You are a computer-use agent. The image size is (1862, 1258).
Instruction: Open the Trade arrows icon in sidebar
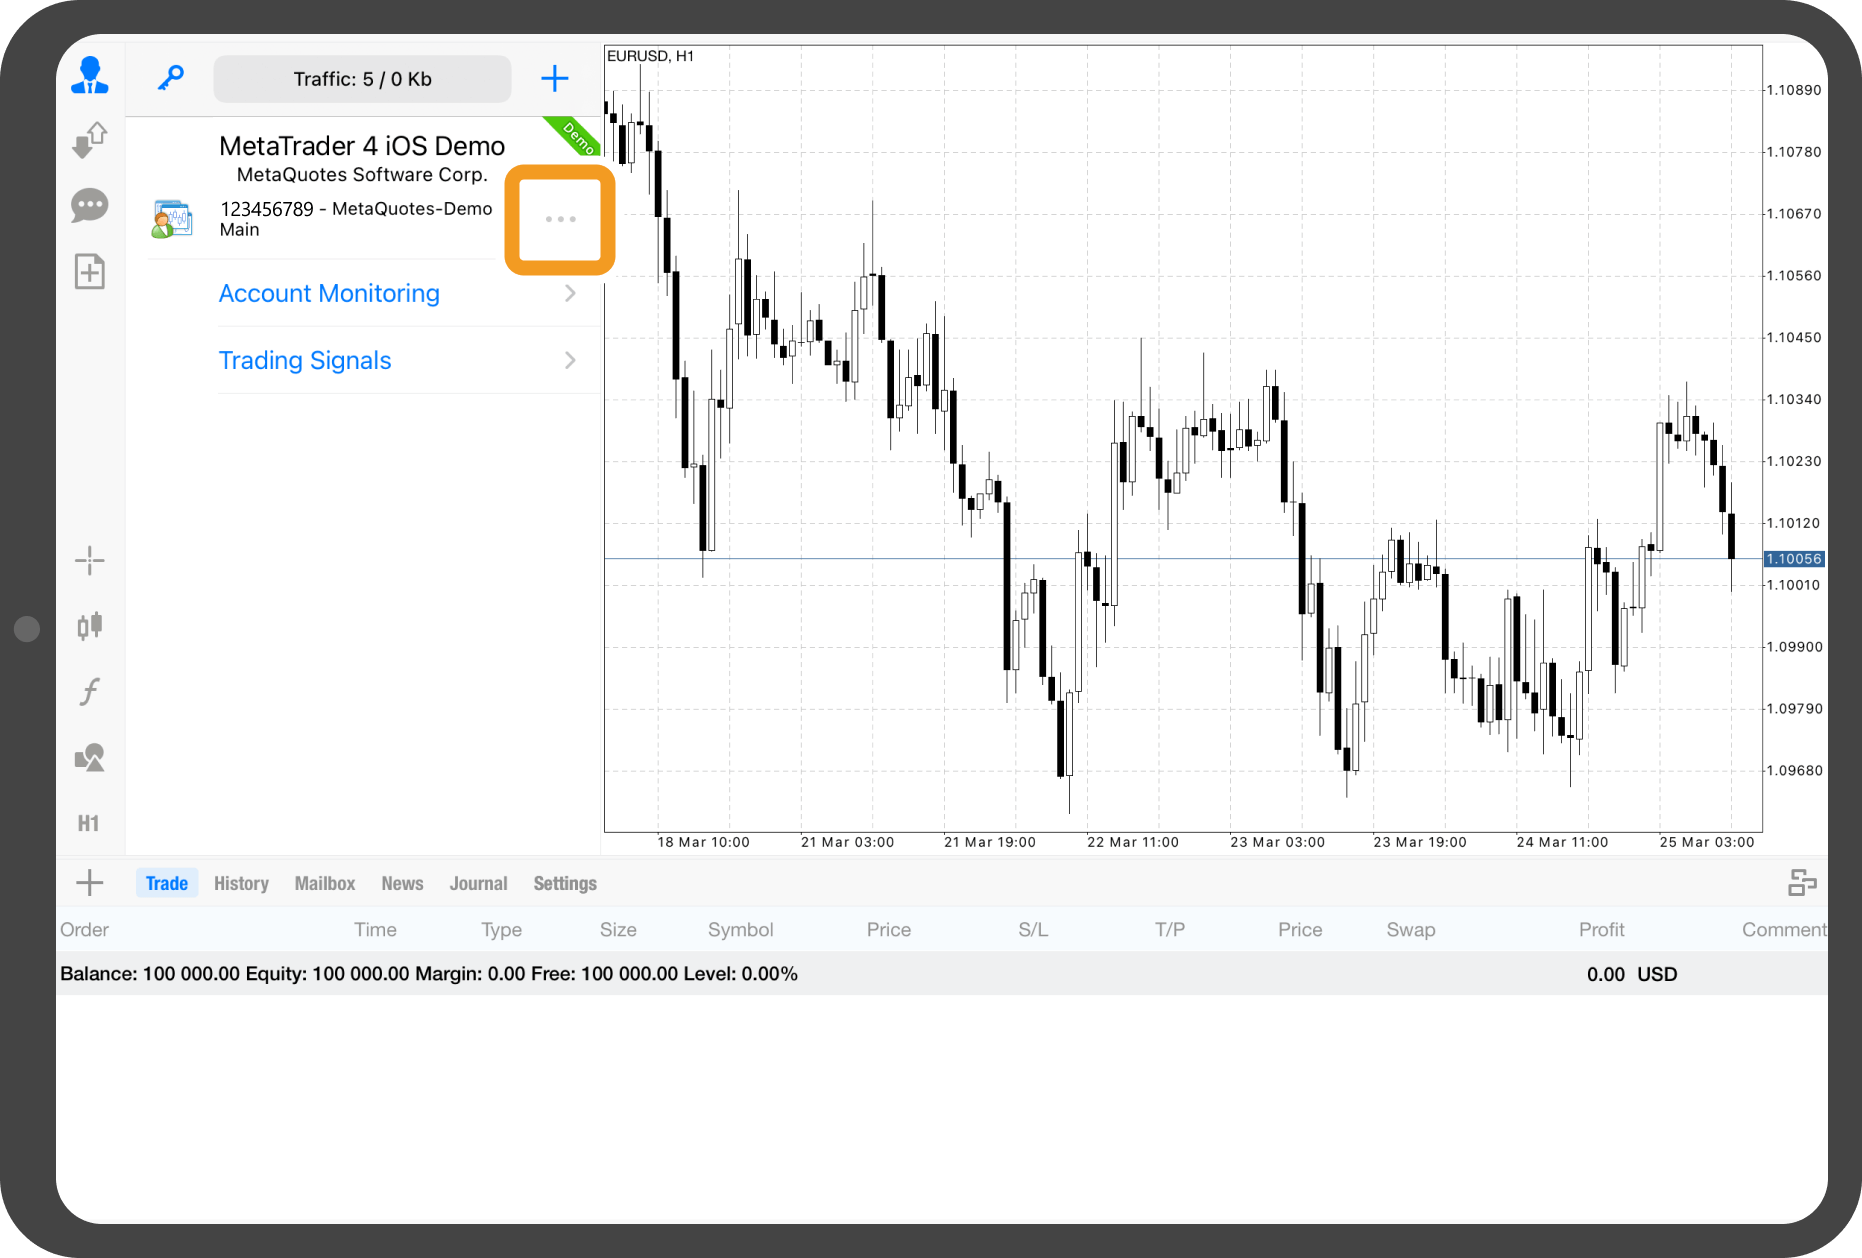[90, 140]
